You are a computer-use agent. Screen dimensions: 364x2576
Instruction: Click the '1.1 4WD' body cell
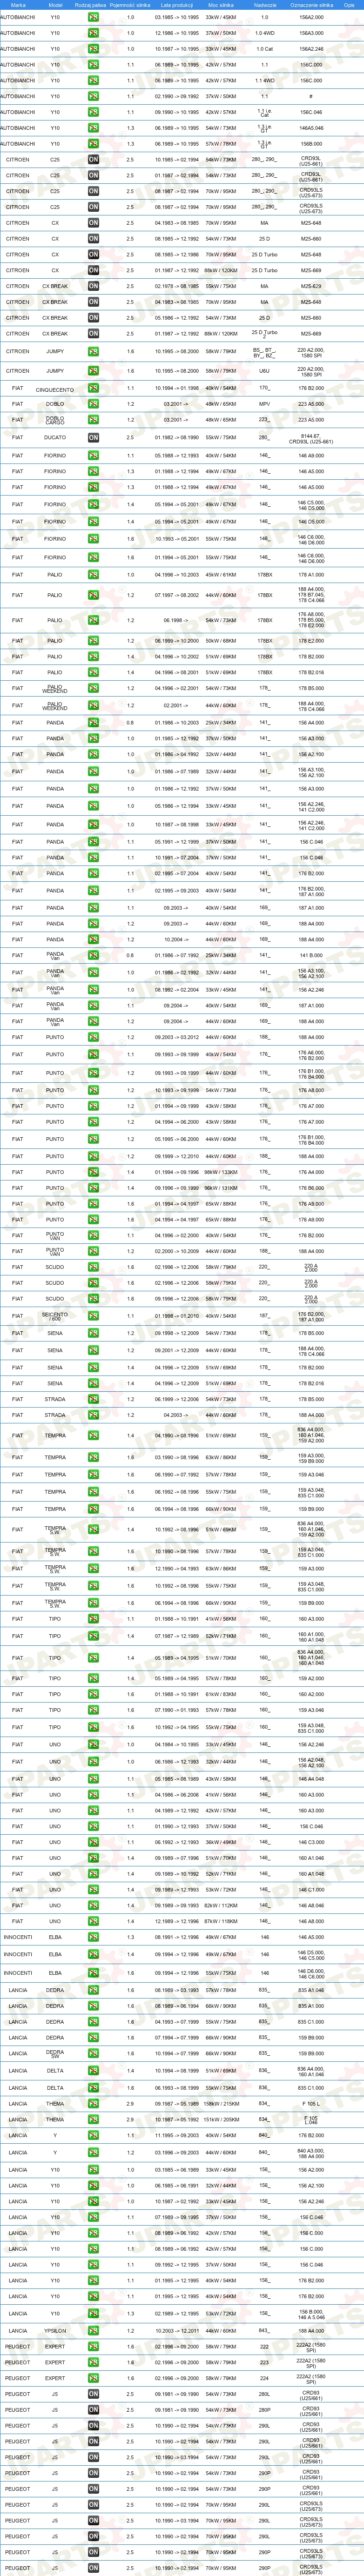click(x=264, y=81)
